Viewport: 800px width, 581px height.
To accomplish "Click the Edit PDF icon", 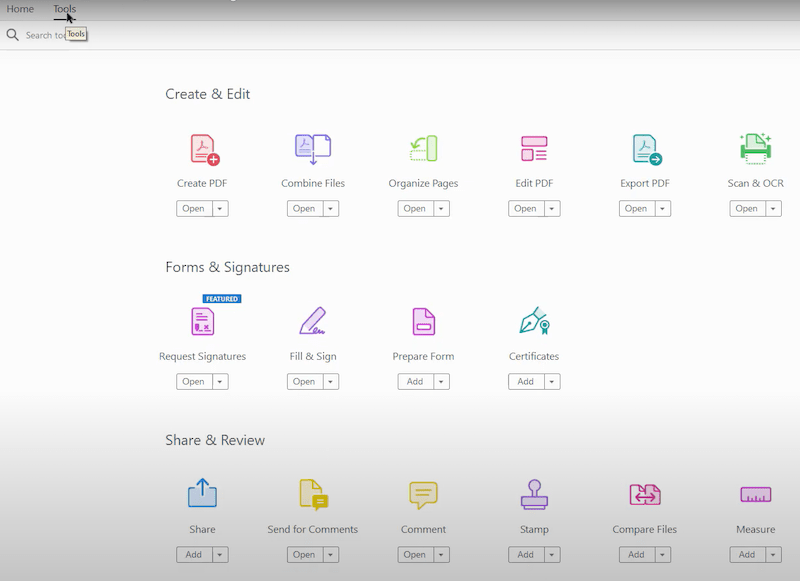I will point(534,150).
